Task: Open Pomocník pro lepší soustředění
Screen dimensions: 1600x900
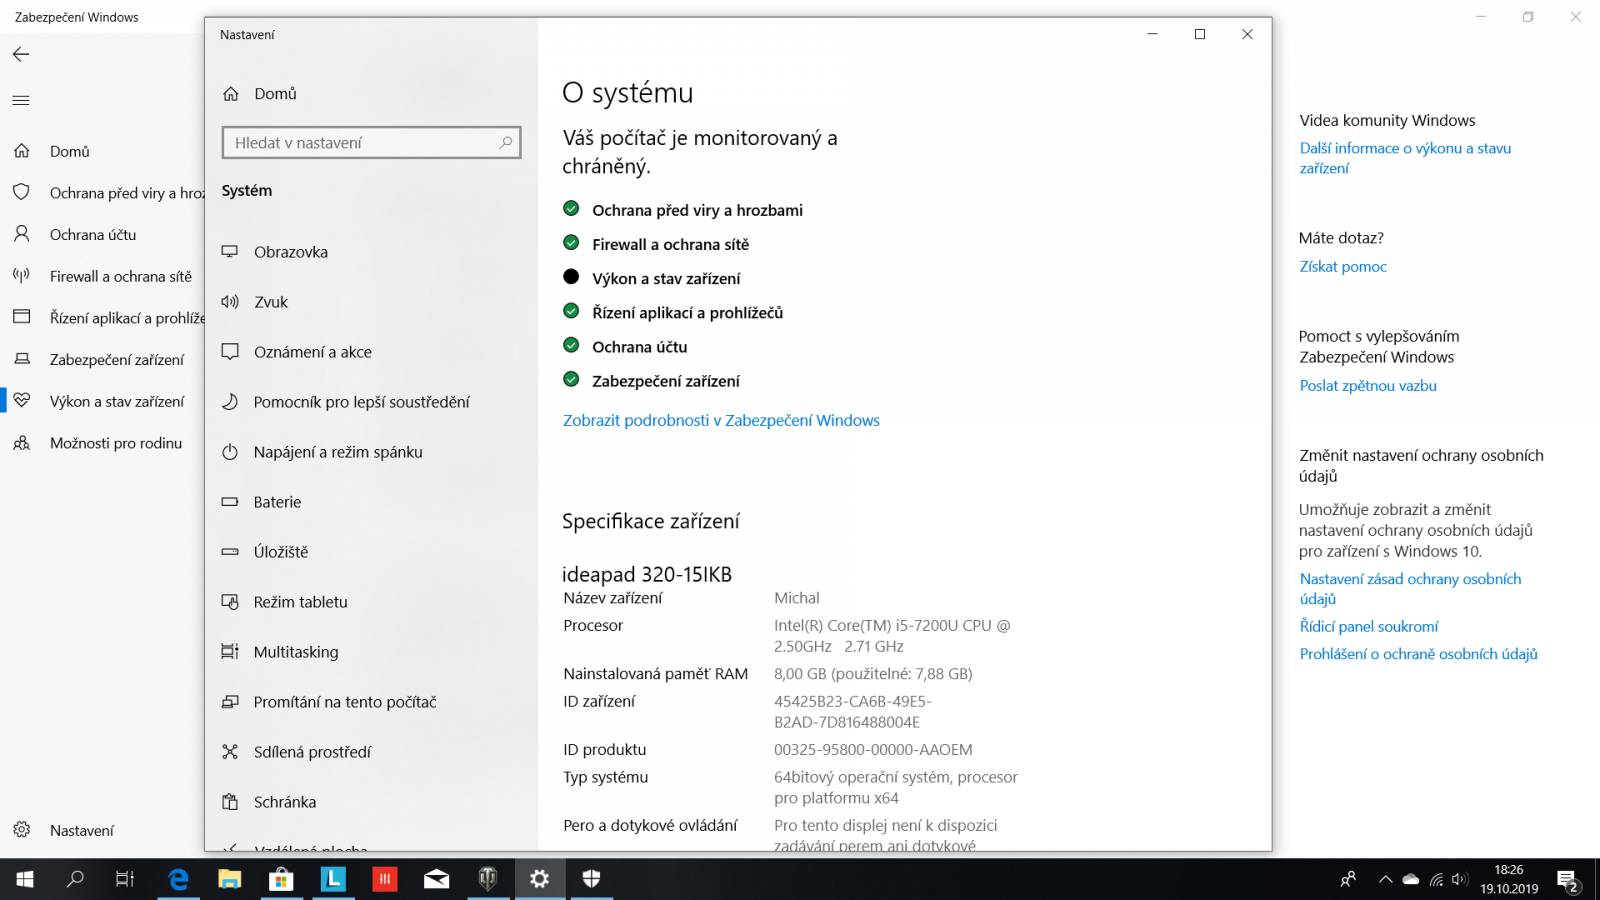Action: tap(345, 402)
